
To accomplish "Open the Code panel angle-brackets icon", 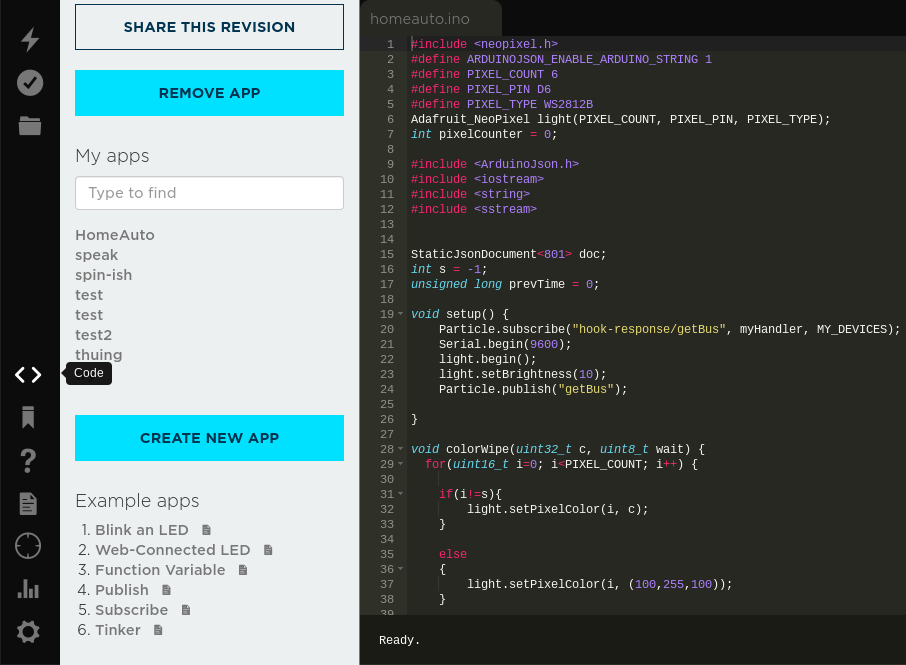I will tap(28, 375).
